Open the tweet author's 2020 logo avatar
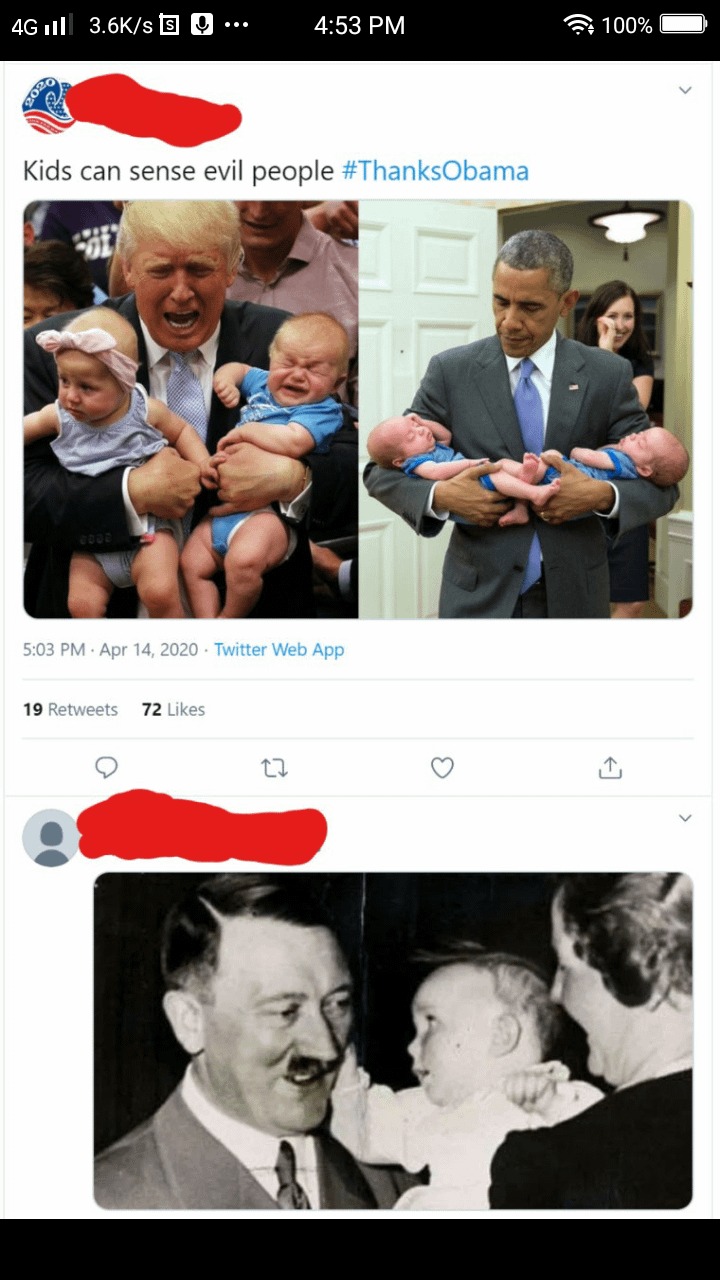 click(47, 105)
